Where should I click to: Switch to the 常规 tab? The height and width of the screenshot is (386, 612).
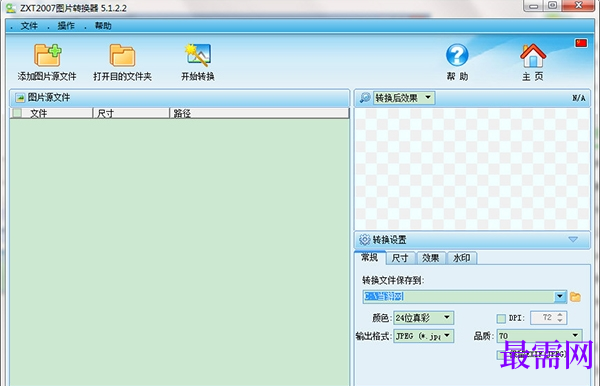pyautogui.click(x=370, y=257)
